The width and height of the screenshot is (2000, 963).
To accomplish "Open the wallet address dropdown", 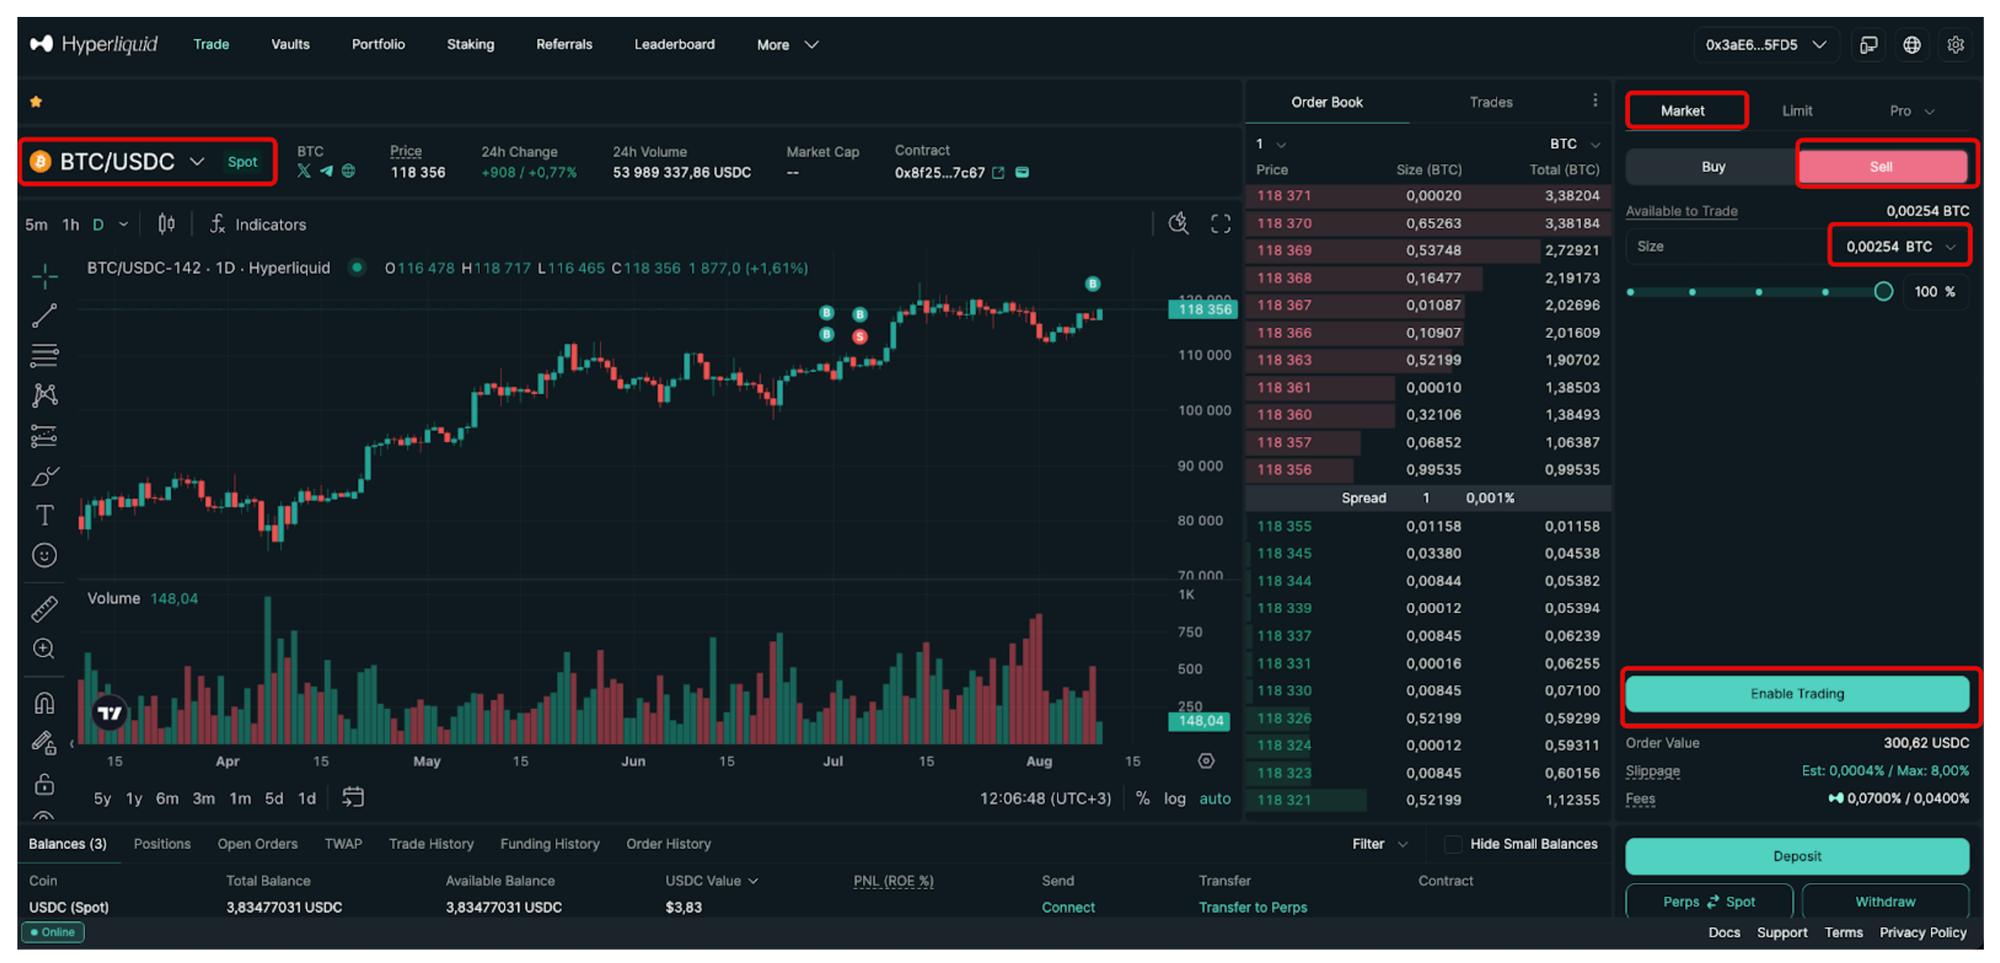I will click(x=1765, y=45).
